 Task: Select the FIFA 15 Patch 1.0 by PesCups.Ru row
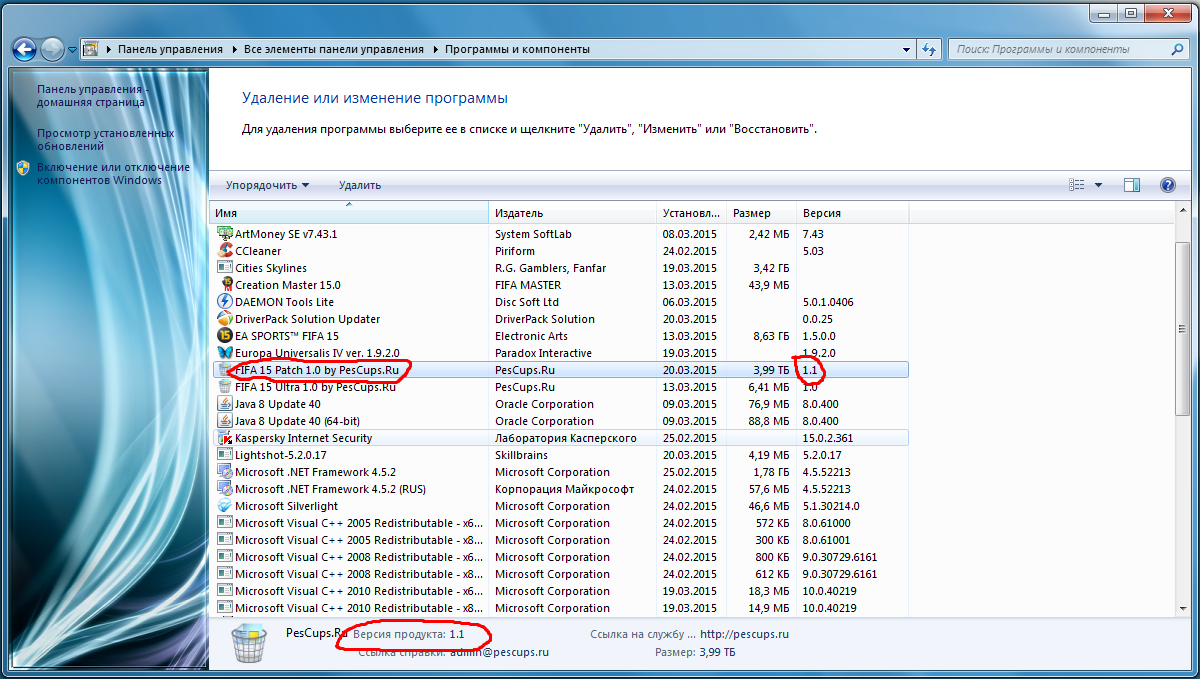[560, 370]
